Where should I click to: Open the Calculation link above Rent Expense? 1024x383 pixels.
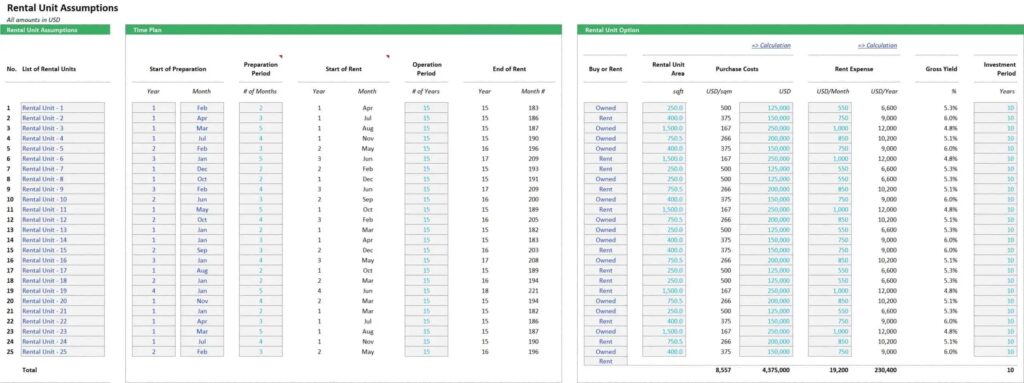pos(877,45)
